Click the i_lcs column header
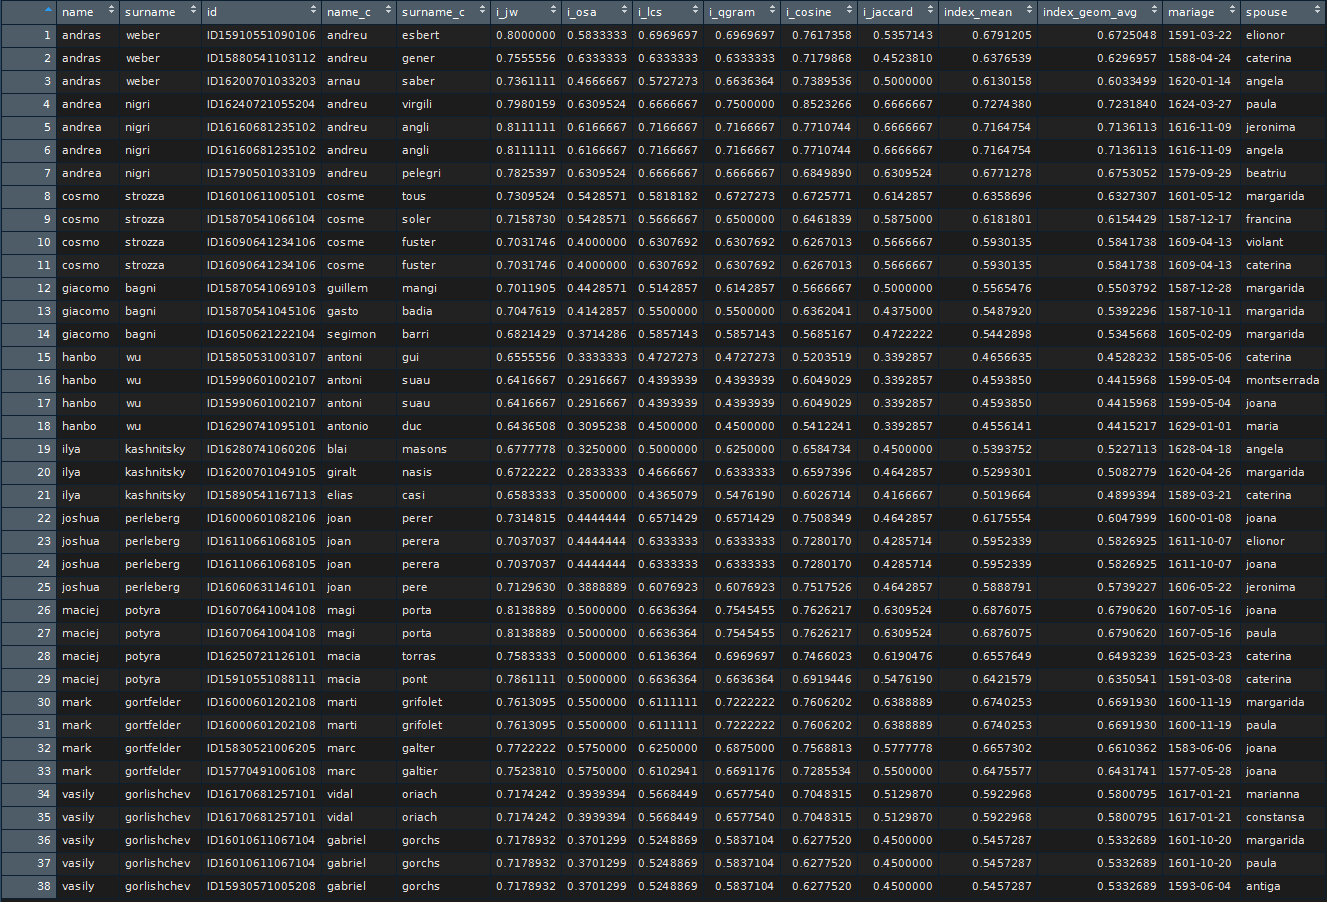 click(667, 12)
